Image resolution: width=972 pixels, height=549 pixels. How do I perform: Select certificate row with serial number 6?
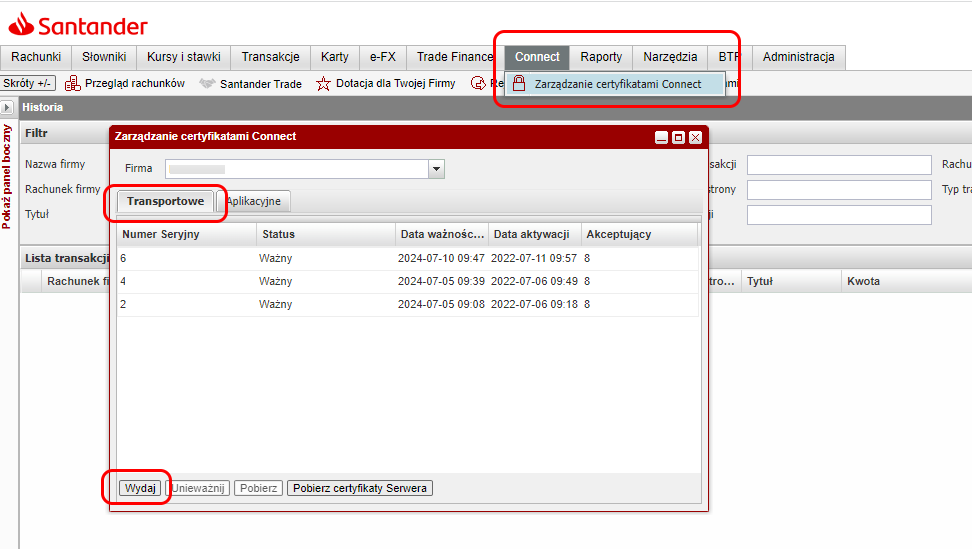(408, 258)
